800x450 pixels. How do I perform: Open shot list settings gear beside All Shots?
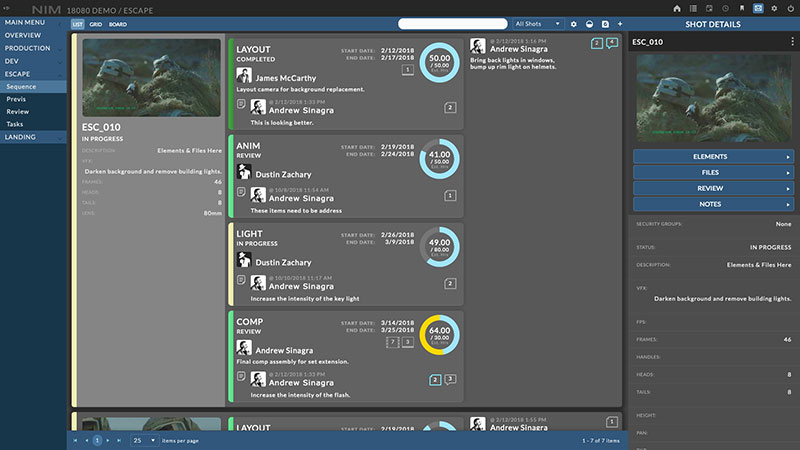click(573, 24)
